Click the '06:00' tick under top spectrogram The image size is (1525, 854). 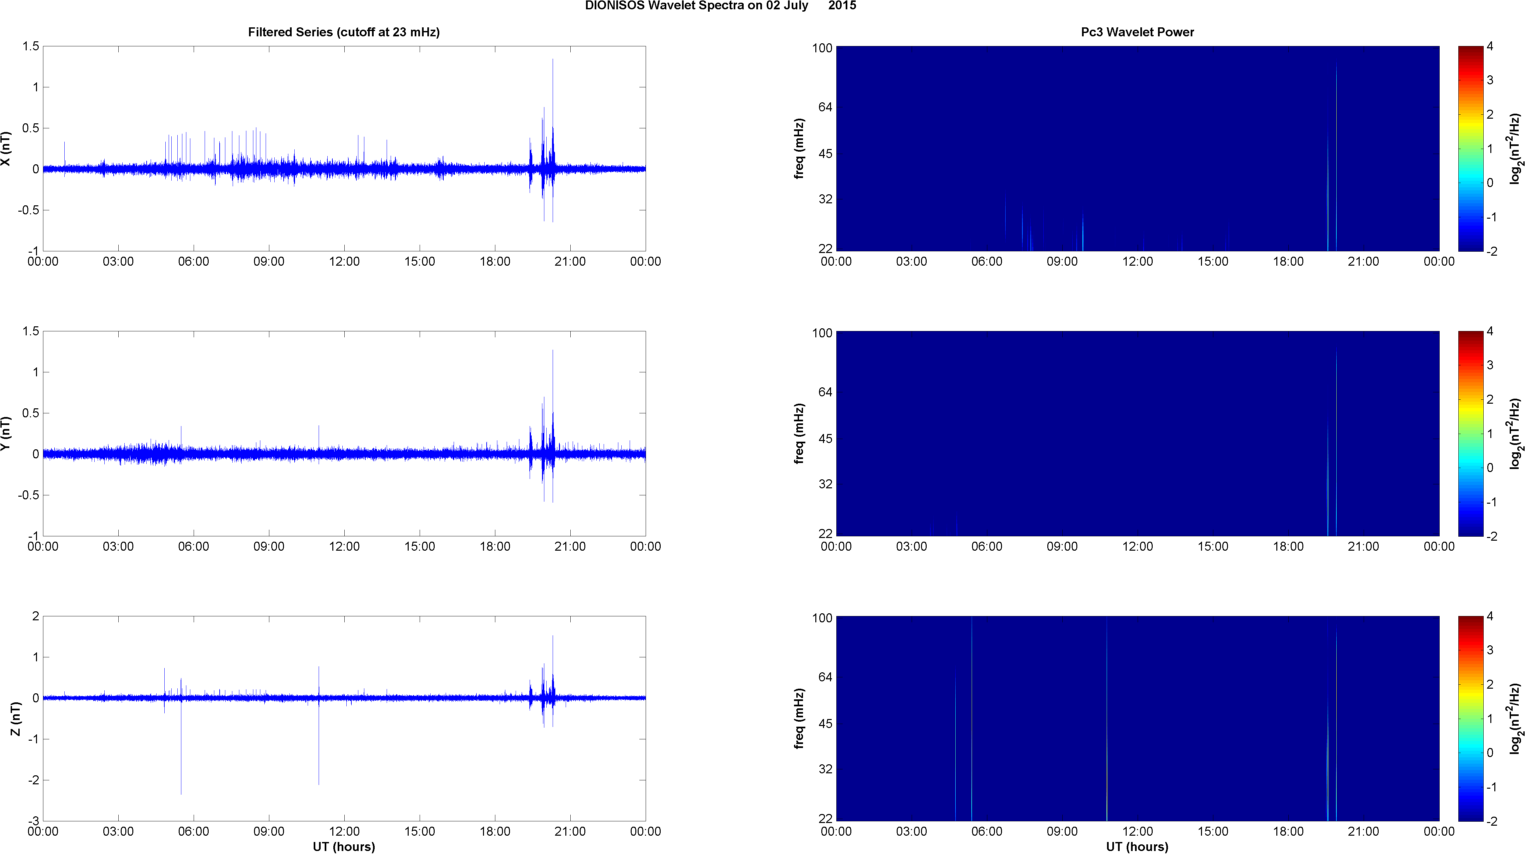(x=986, y=262)
